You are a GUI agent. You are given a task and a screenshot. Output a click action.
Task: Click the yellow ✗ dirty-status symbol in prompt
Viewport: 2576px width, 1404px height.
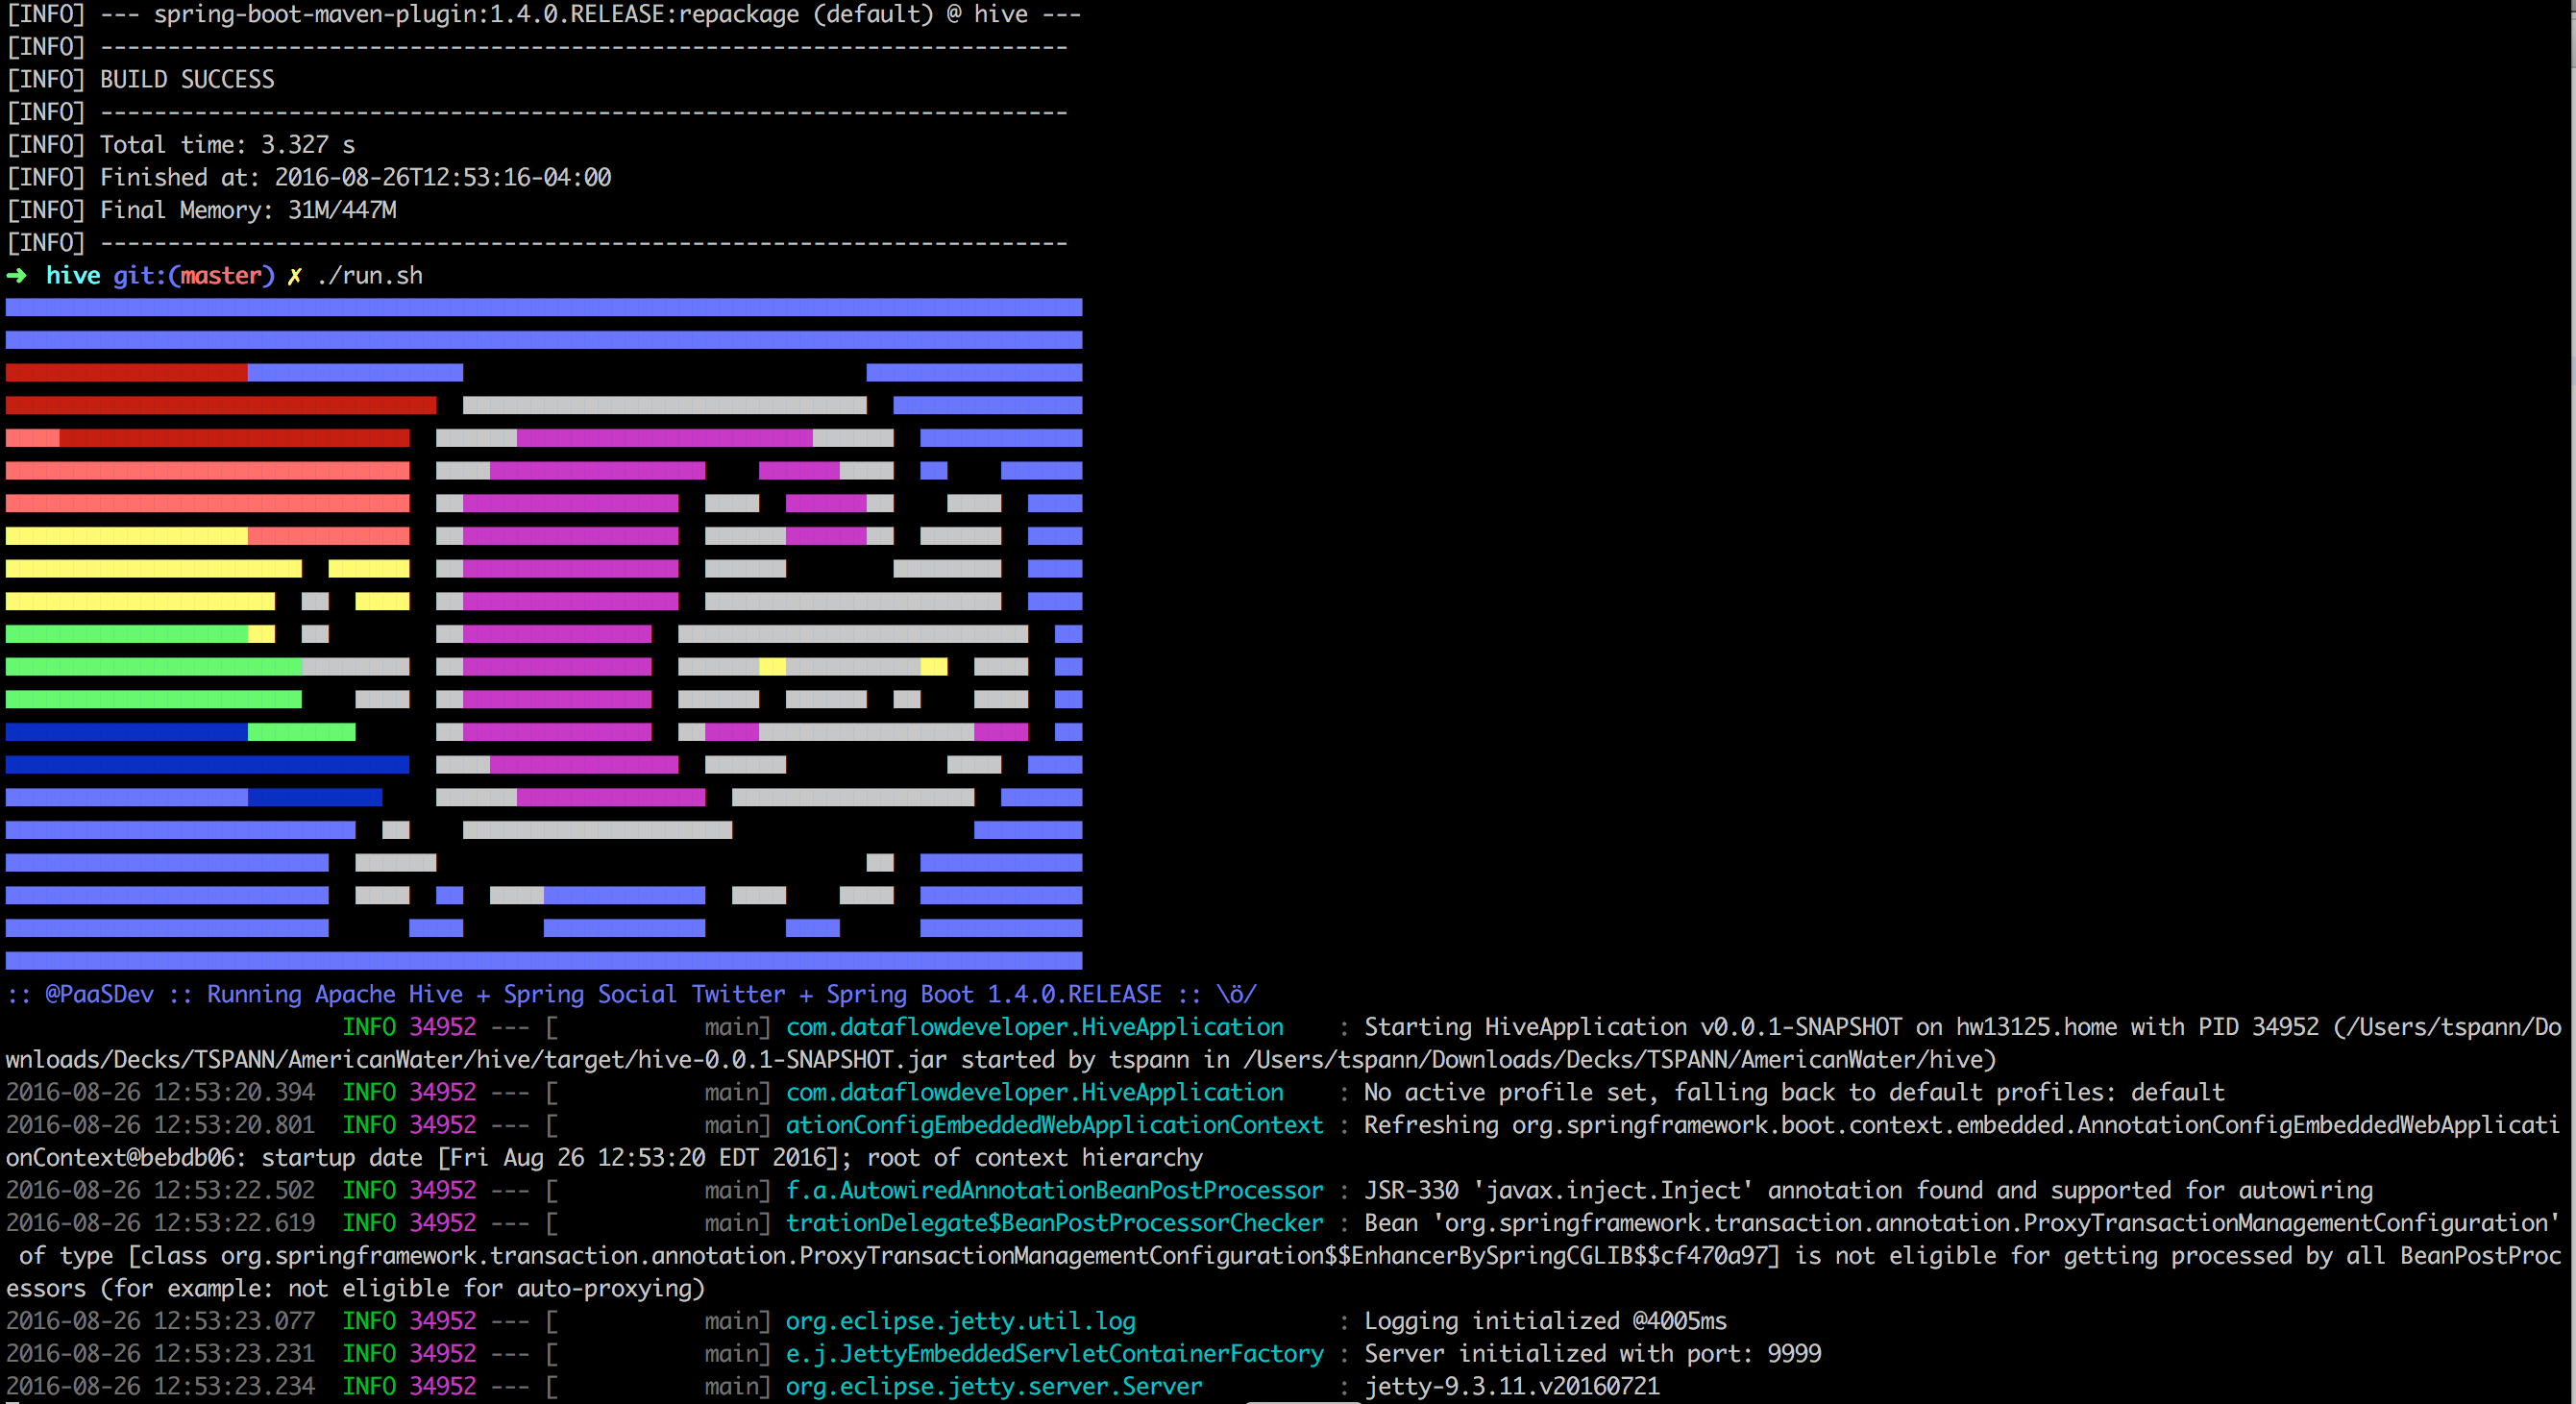(294, 276)
